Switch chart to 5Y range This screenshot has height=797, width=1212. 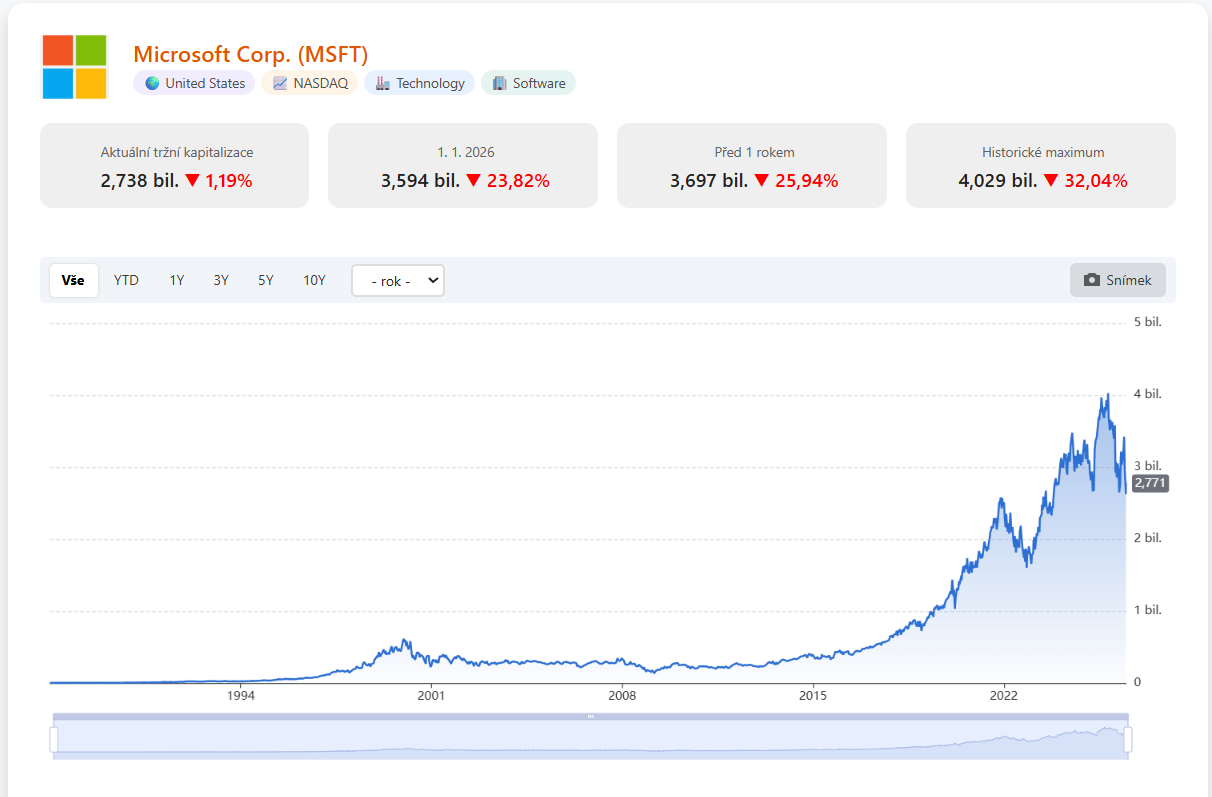pyautogui.click(x=266, y=280)
